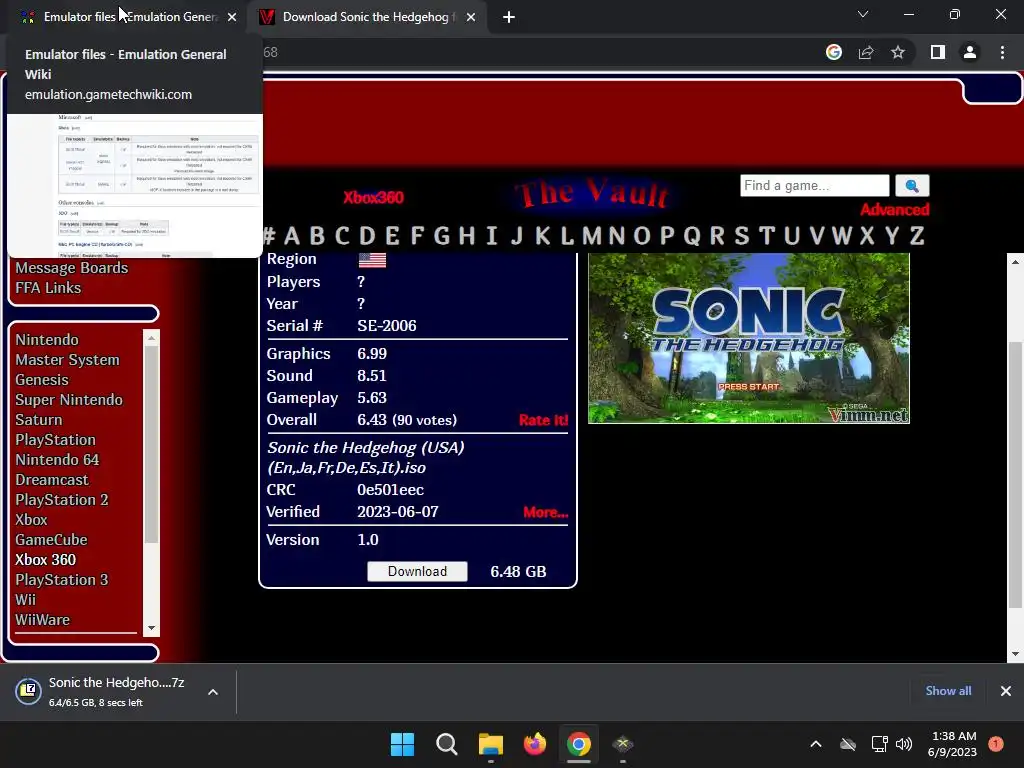The height and width of the screenshot is (768, 1024).
Task: Click system list scrollbar up arrow
Action: [152, 338]
